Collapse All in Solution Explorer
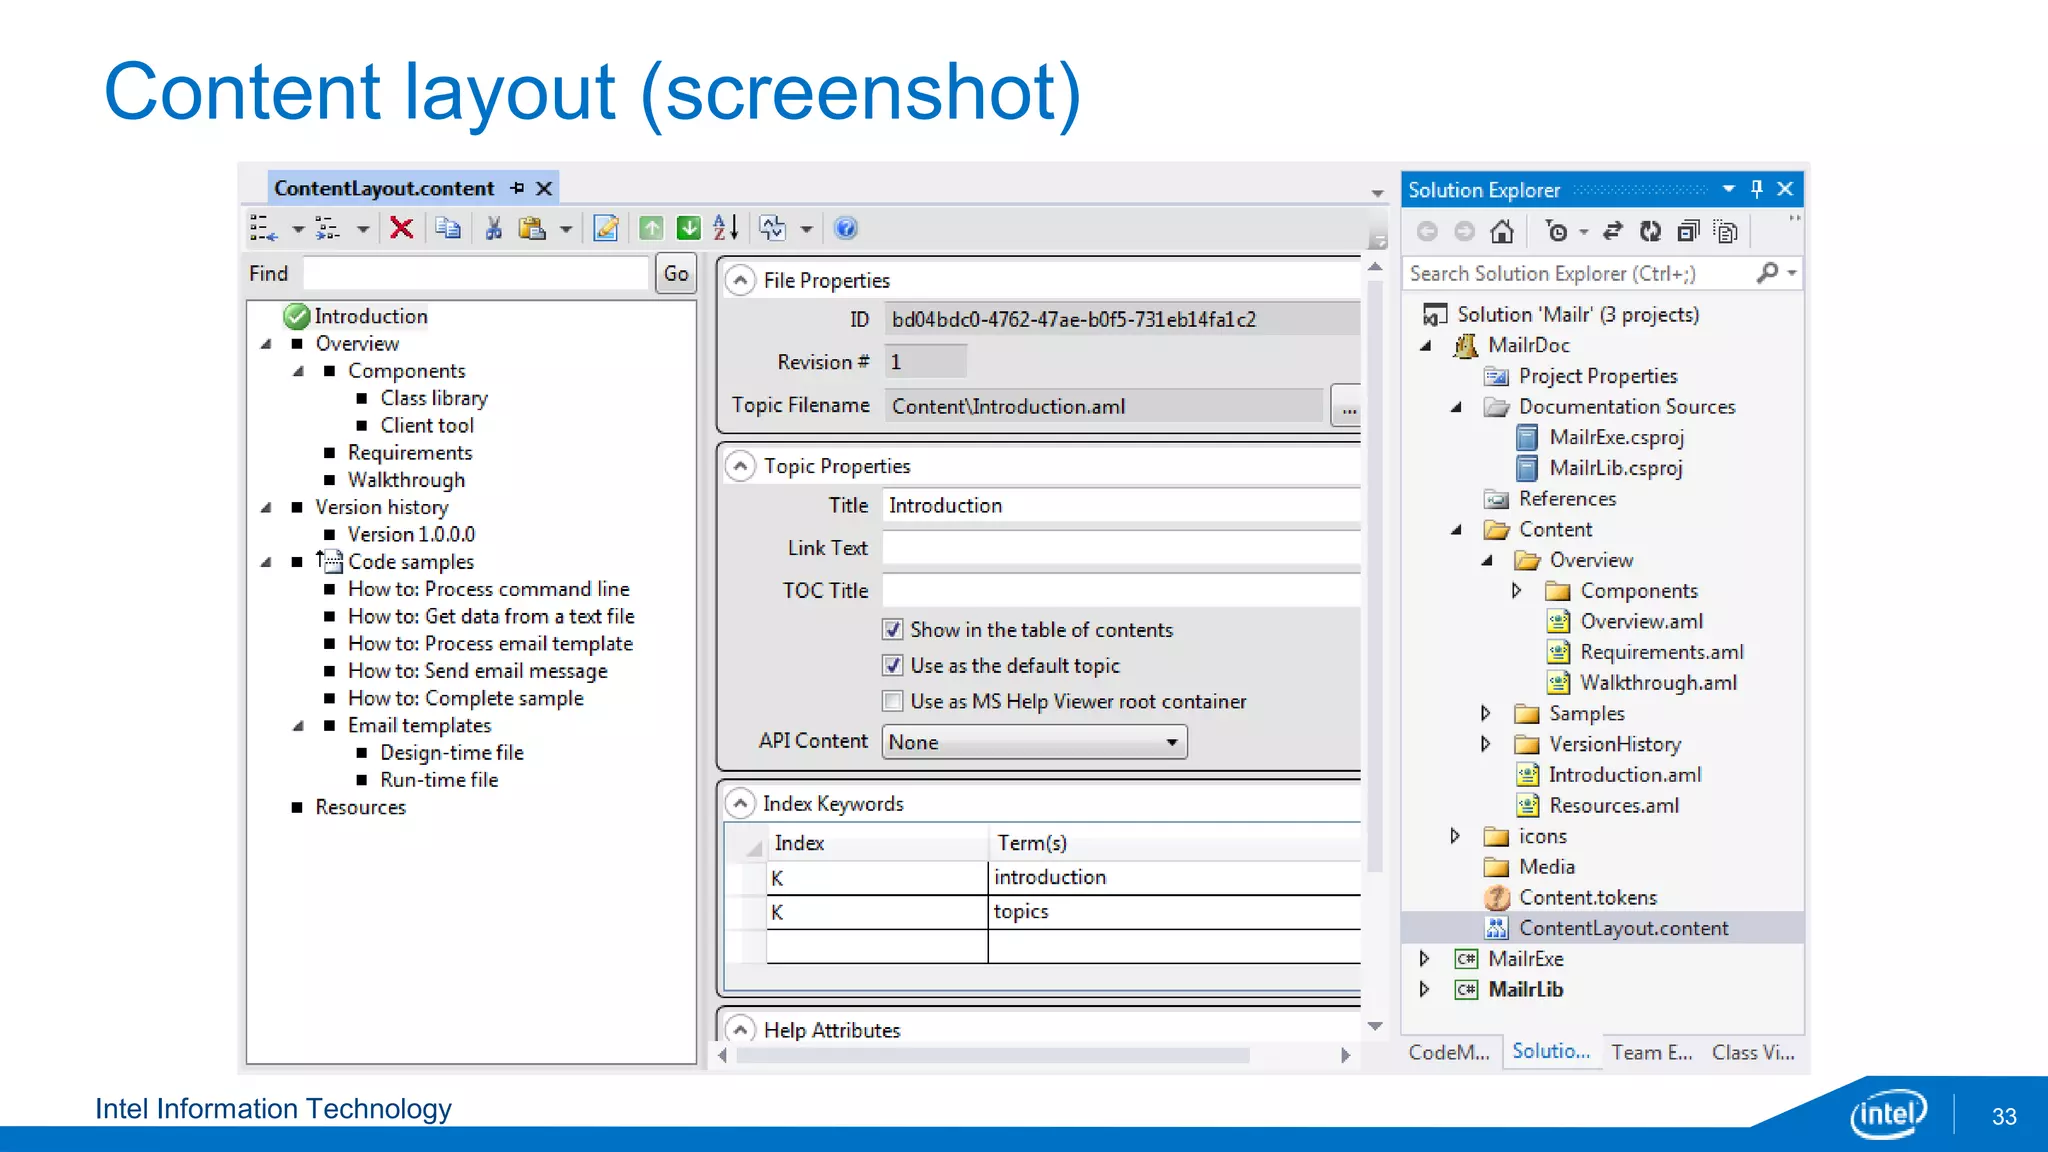The height and width of the screenshot is (1152, 2048). (1688, 232)
